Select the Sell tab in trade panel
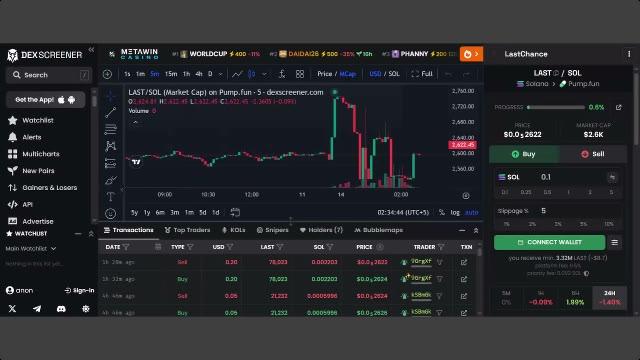Image resolution: width=640 pixels, height=360 pixels. [x=593, y=154]
